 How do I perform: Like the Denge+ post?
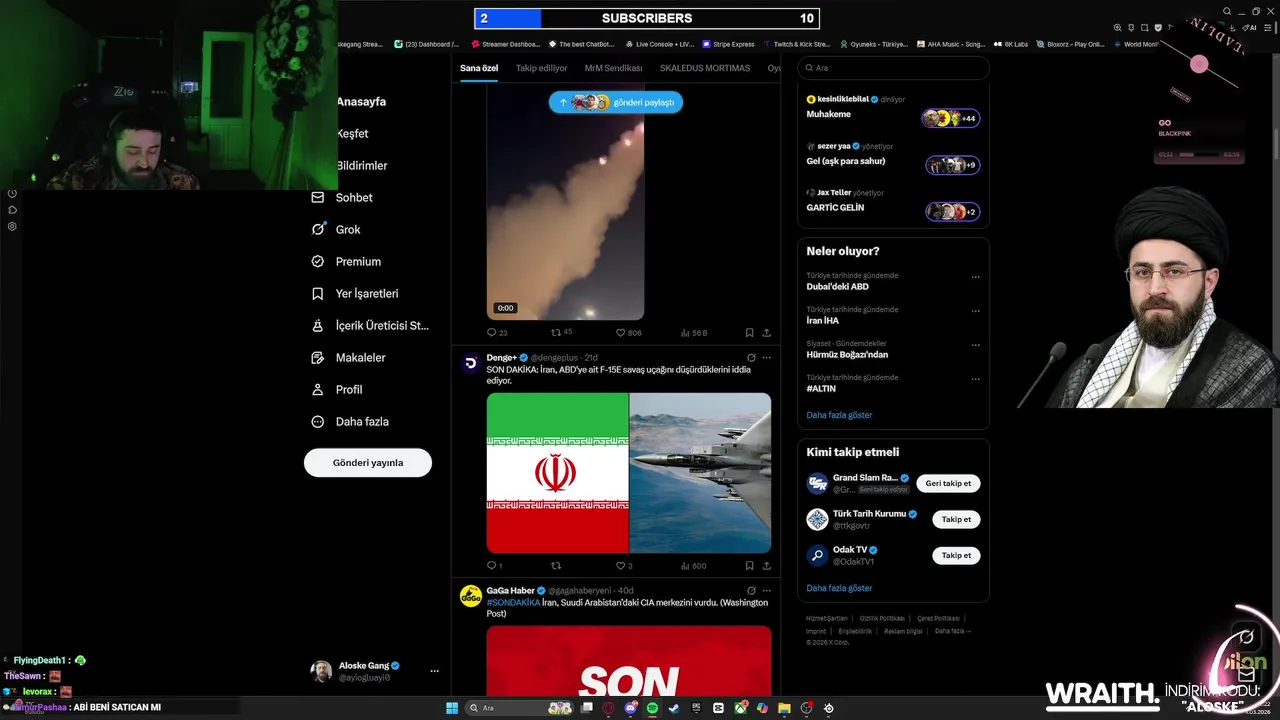624,566
